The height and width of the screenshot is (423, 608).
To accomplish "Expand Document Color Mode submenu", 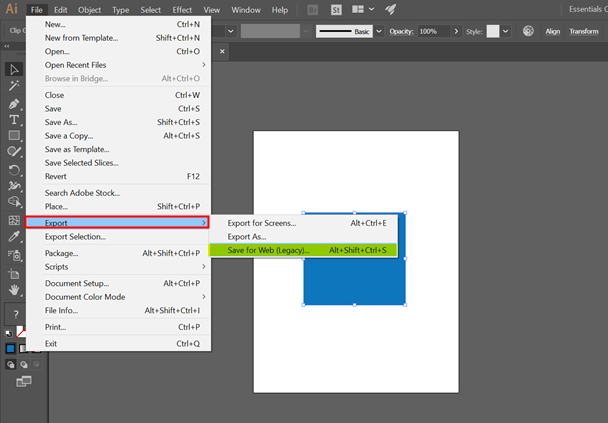I will click(x=204, y=297).
